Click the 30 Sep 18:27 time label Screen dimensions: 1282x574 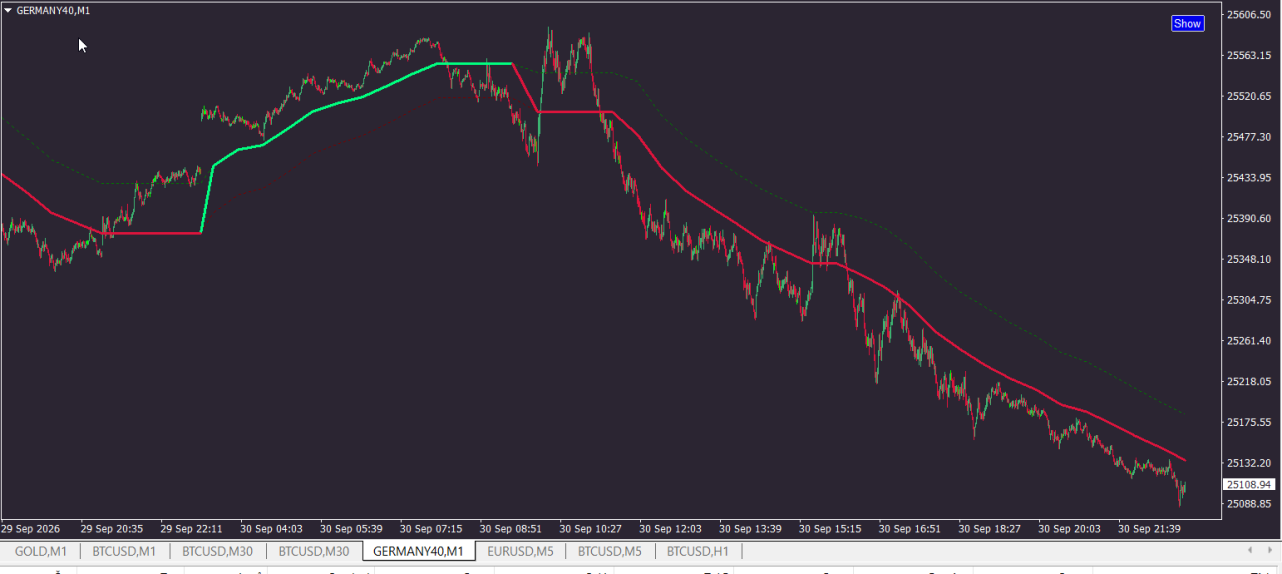pos(990,529)
